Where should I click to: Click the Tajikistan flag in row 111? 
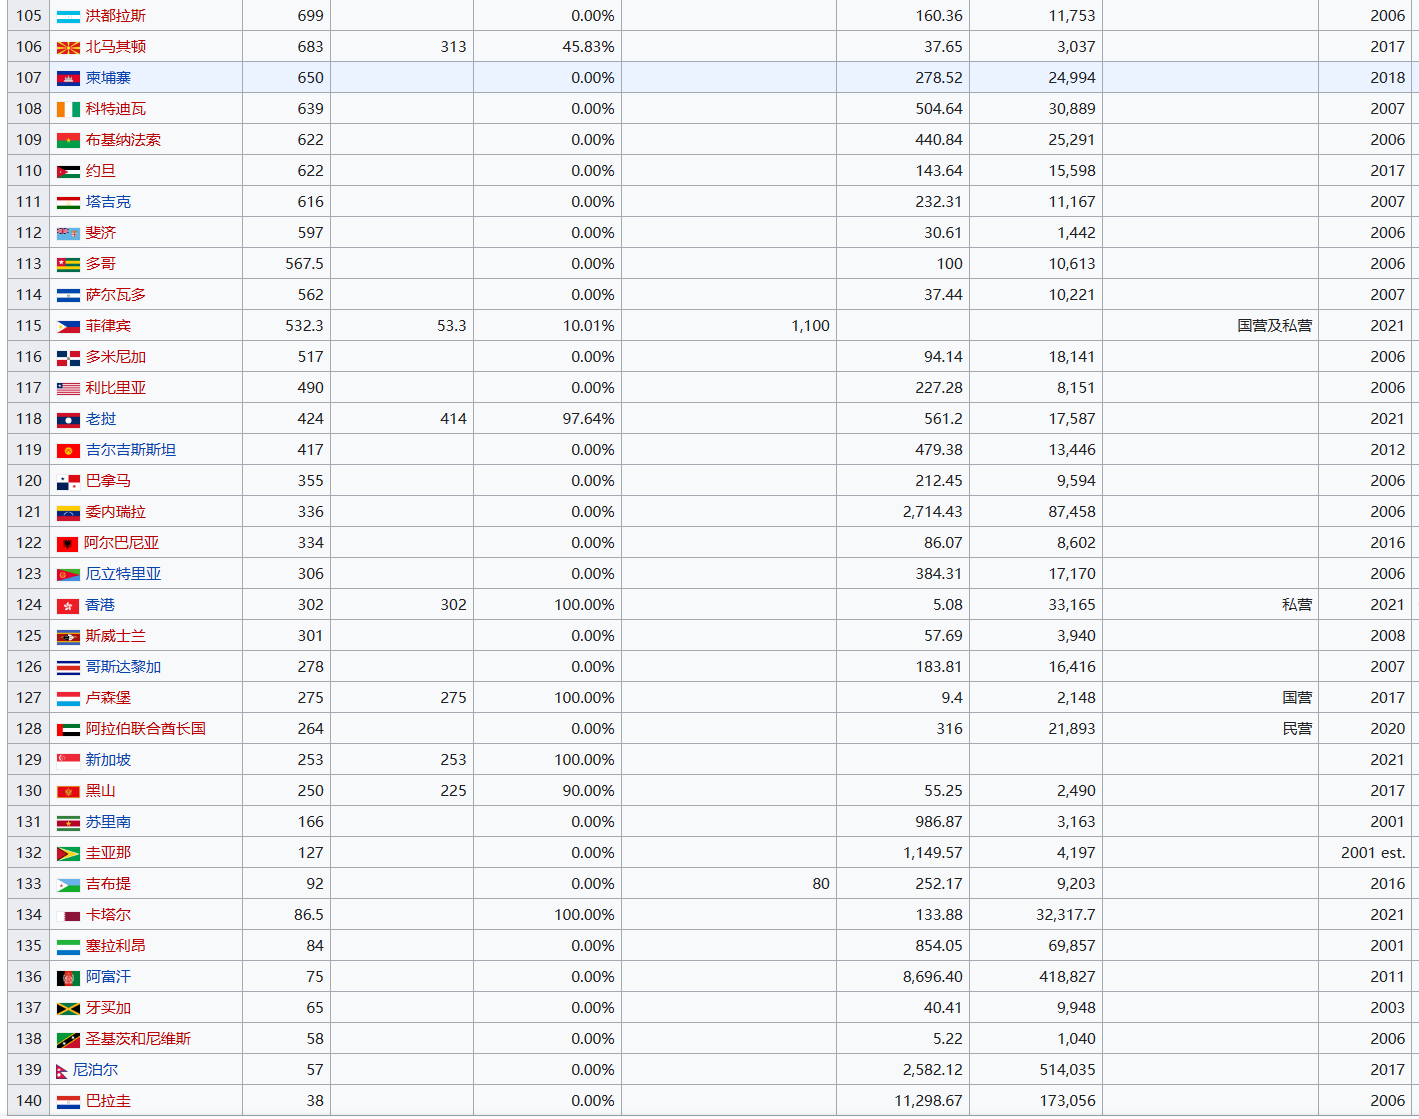pyautogui.click(x=68, y=202)
